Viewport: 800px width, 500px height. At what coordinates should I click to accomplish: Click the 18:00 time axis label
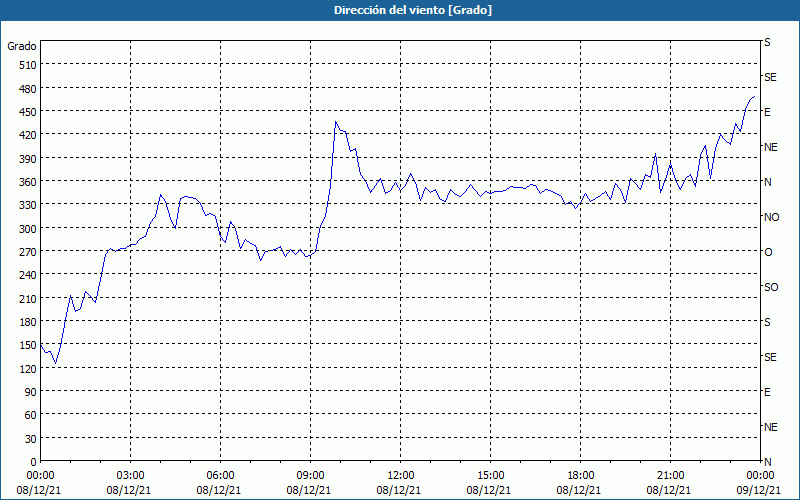click(x=581, y=476)
